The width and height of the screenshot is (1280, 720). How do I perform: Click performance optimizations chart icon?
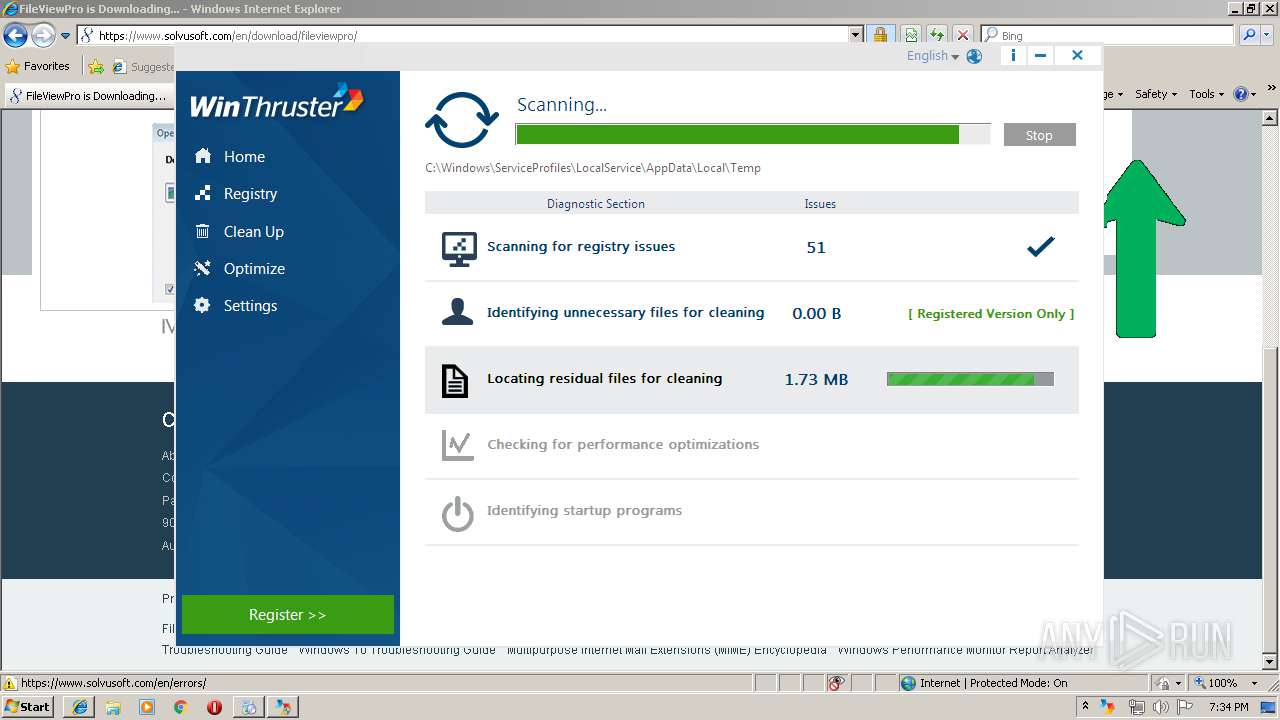click(x=457, y=445)
